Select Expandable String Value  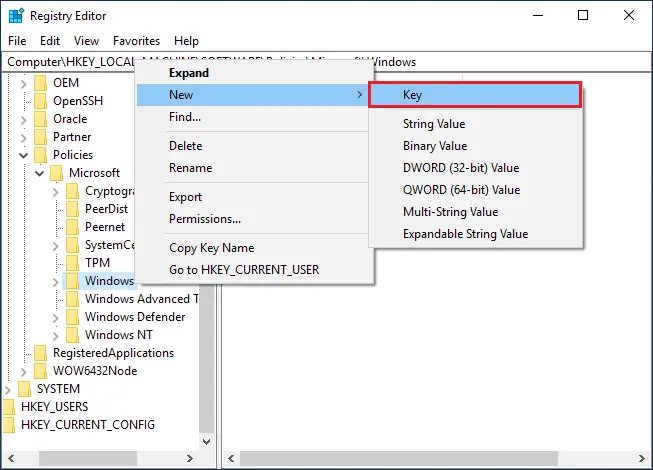point(475,234)
